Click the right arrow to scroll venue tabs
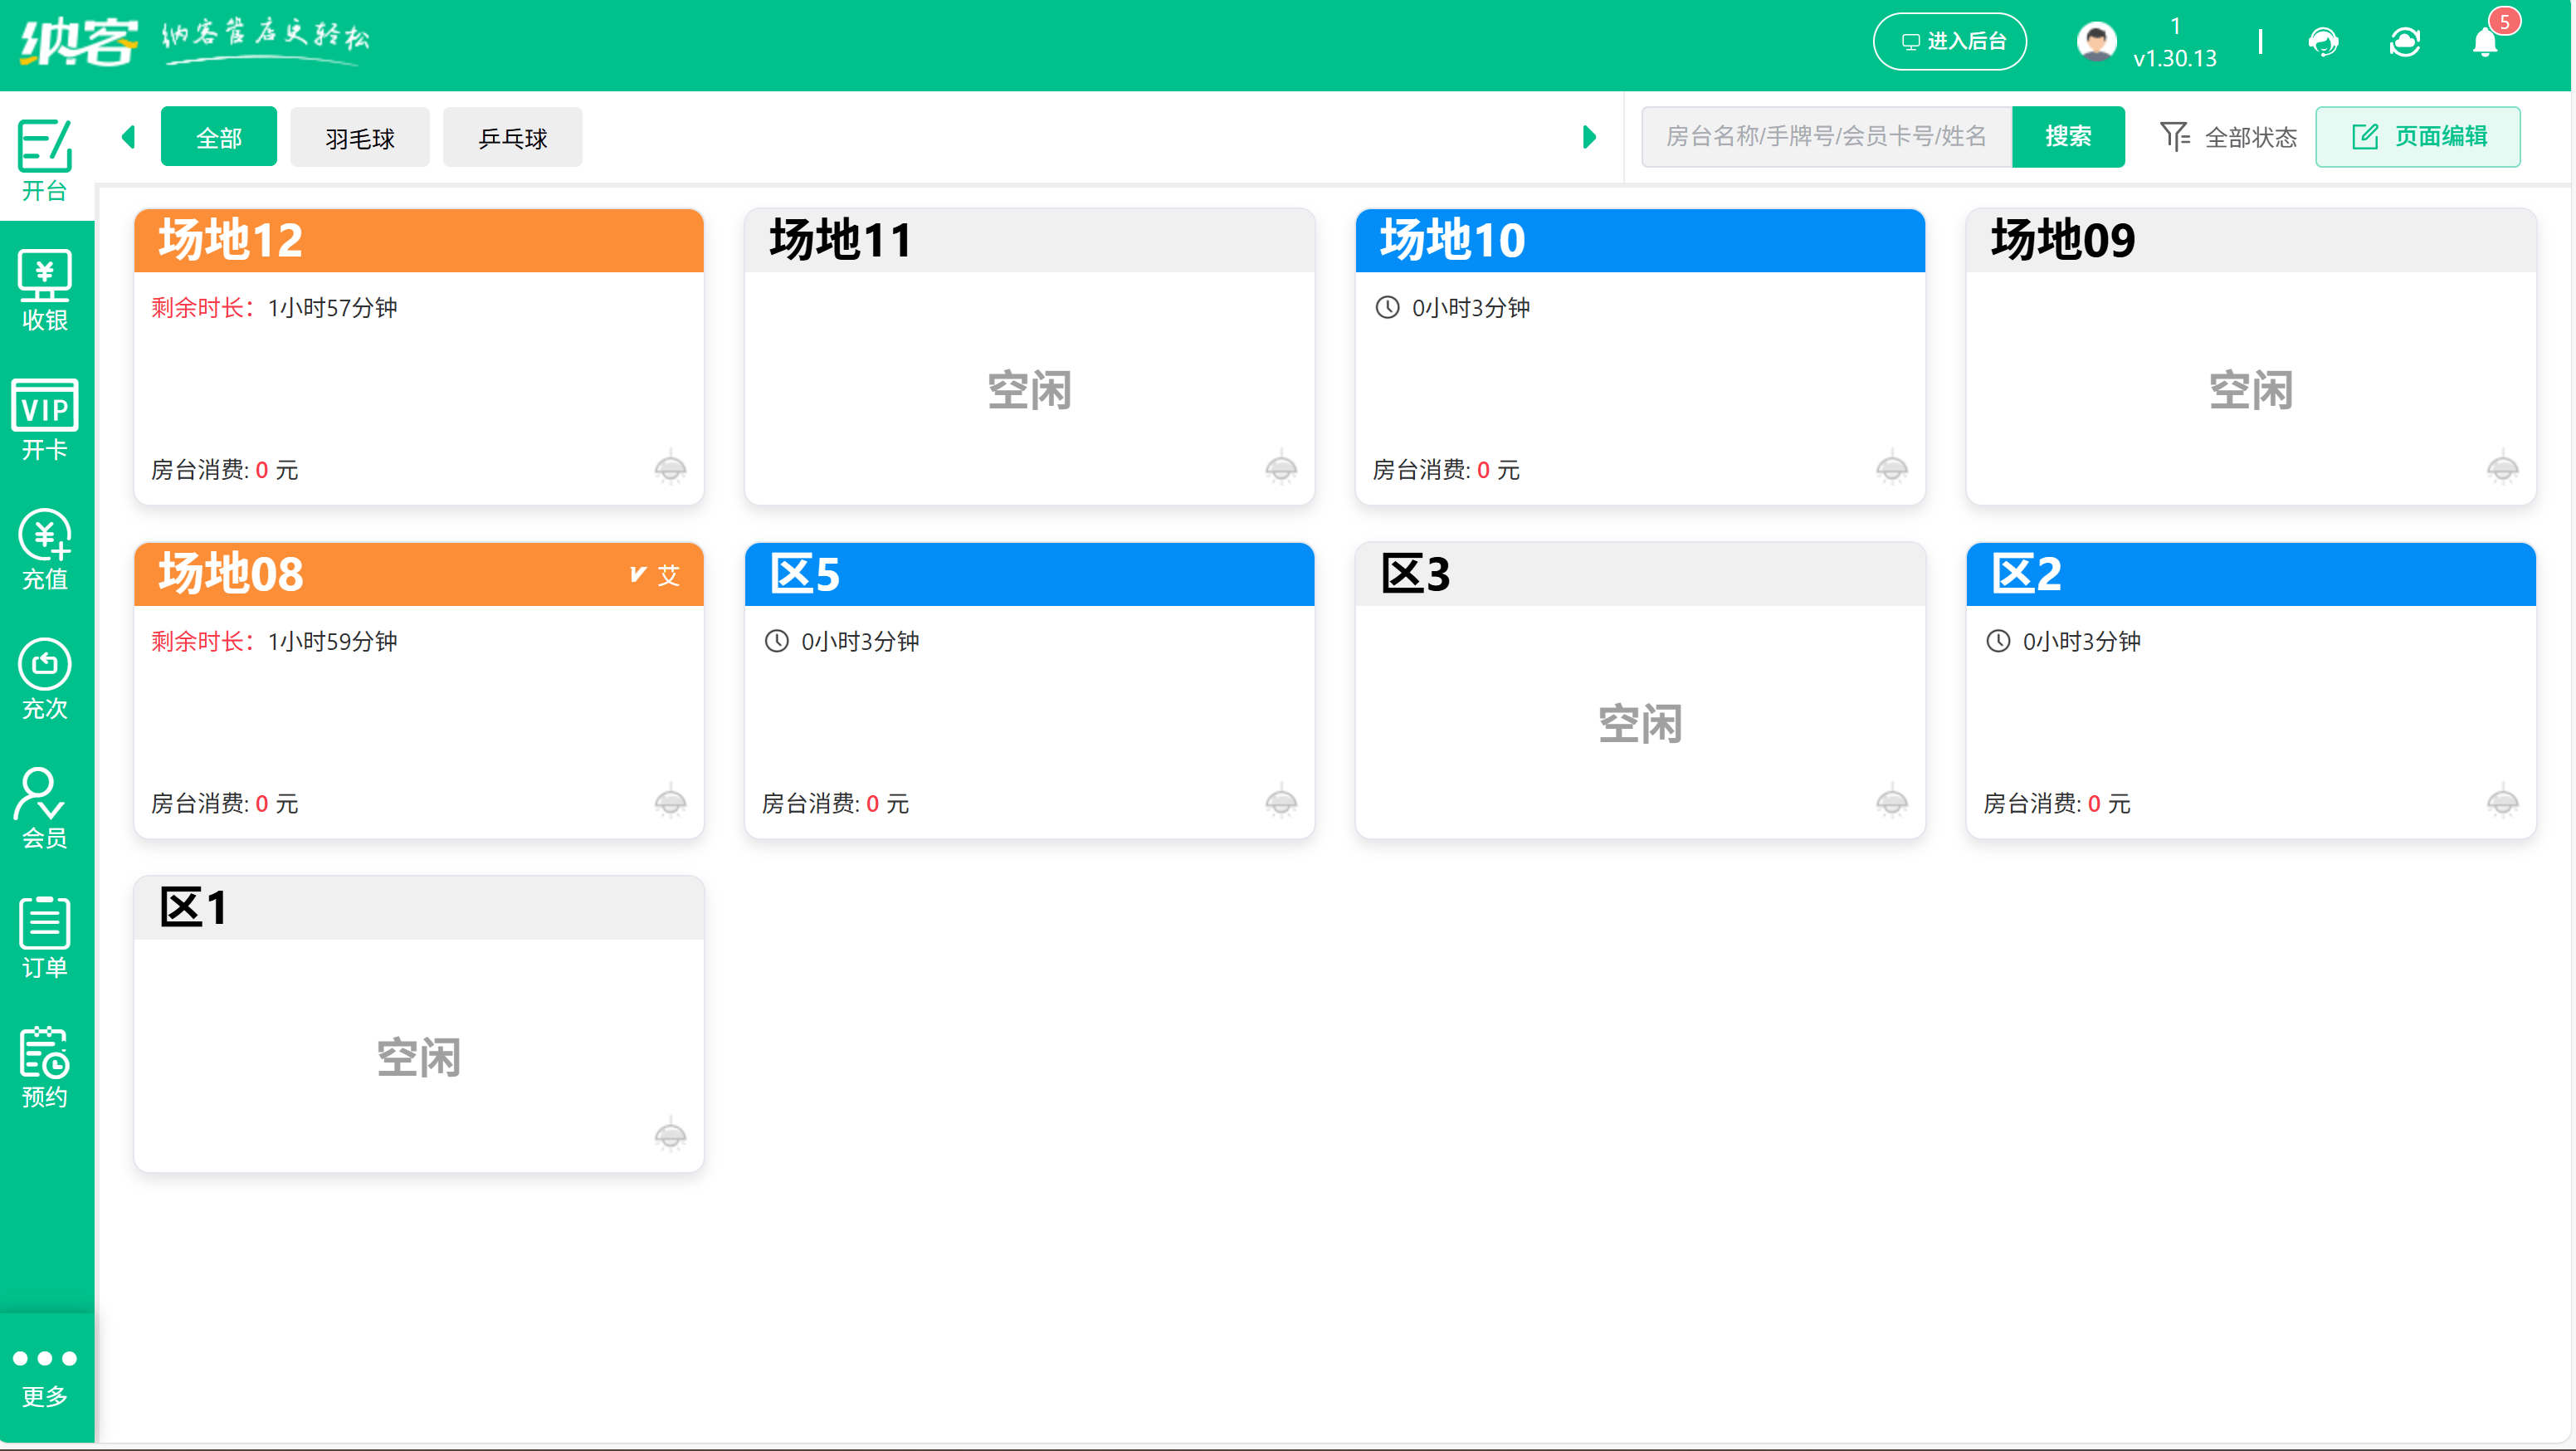Image resolution: width=2576 pixels, height=1451 pixels. pos(1590,137)
